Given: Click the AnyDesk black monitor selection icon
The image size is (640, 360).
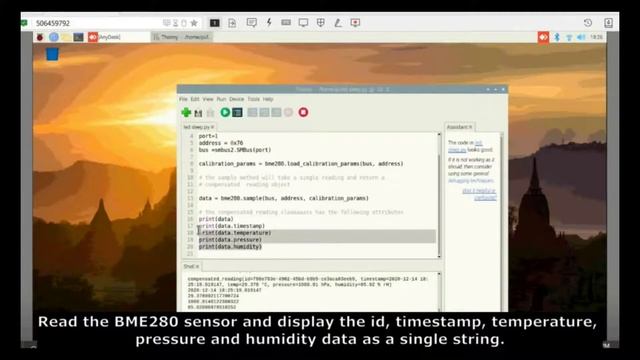Looking at the screenshot, I should pyautogui.click(x=215, y=23).
